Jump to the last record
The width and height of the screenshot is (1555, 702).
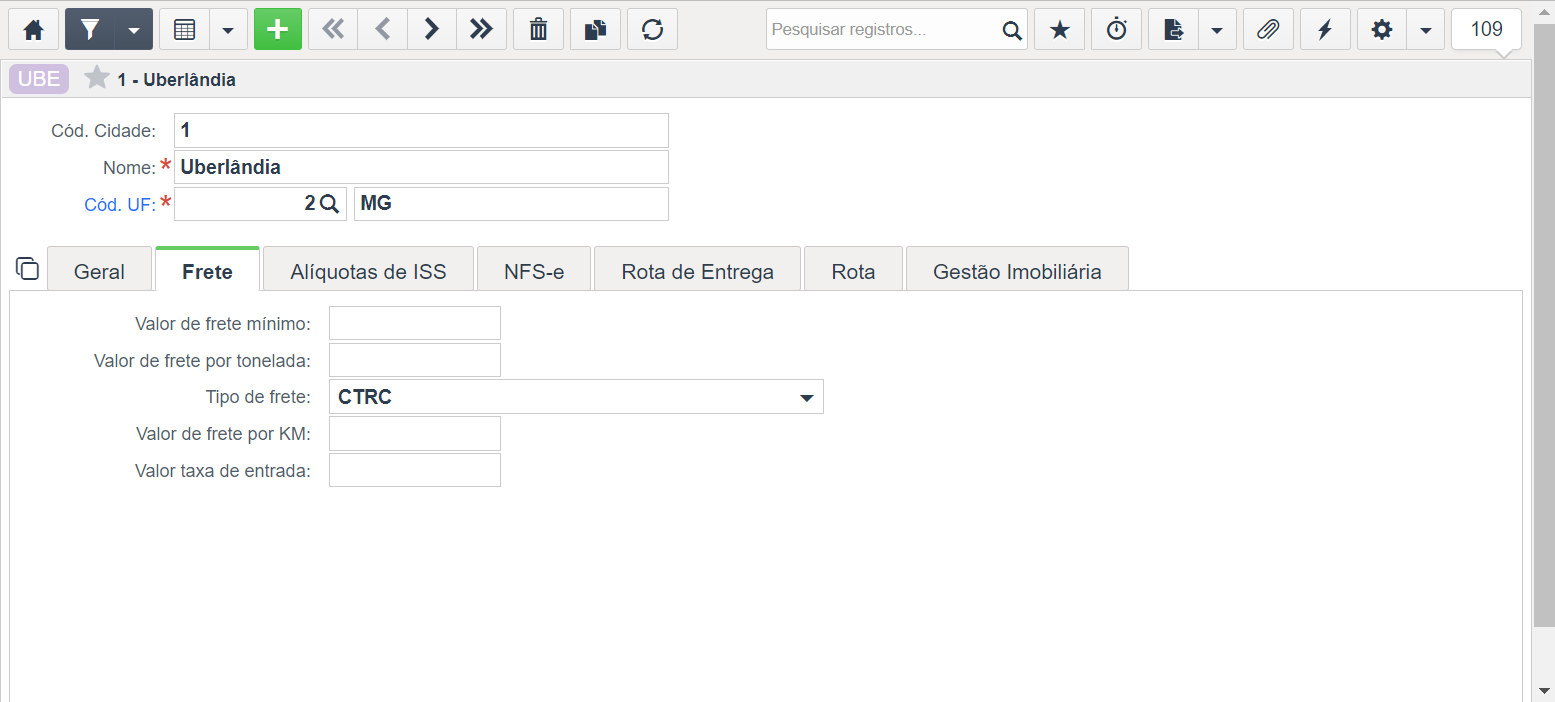(x=481, y=30)
